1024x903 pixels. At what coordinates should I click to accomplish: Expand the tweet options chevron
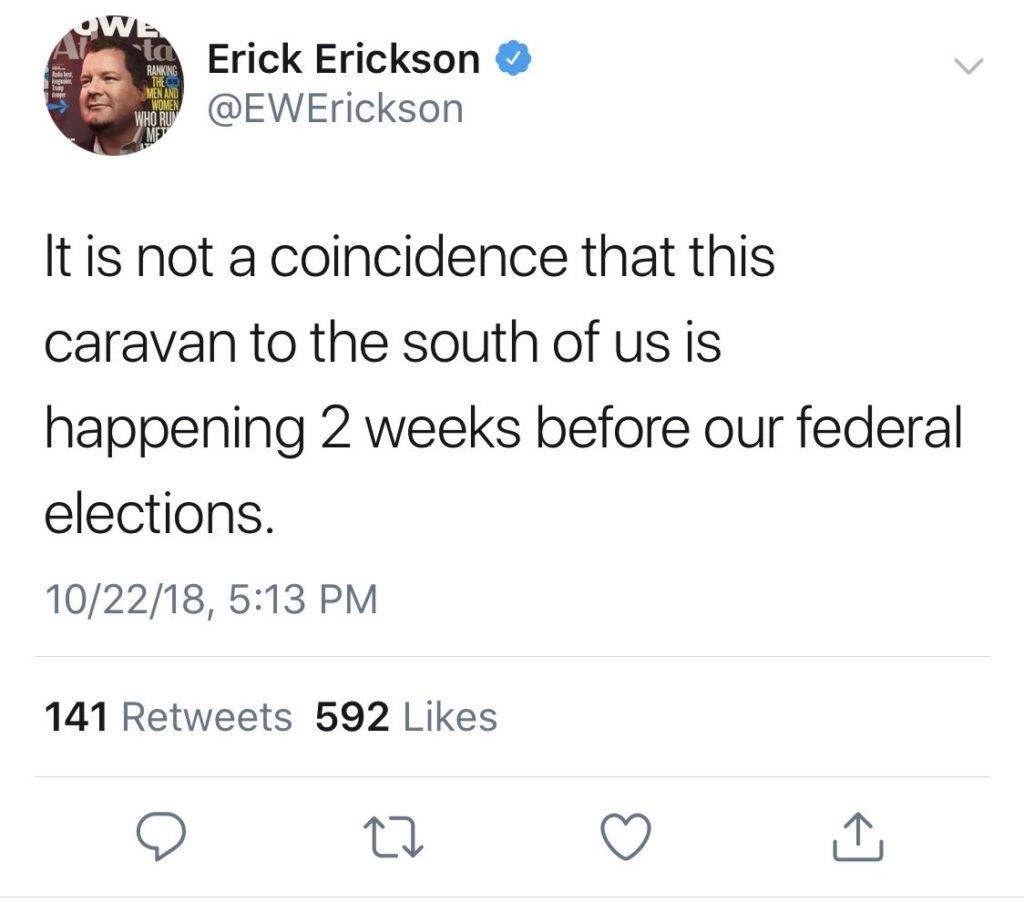click(x=968, y=66)
